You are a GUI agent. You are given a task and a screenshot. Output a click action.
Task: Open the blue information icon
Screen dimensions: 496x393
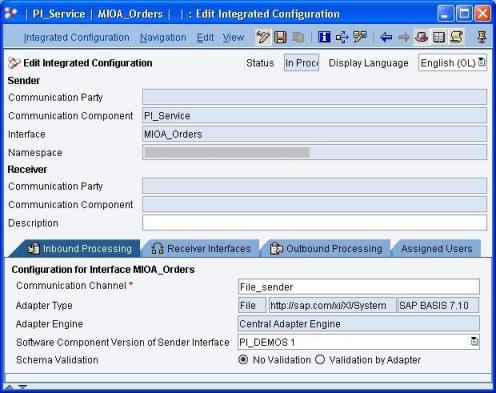tap(324, 37)
